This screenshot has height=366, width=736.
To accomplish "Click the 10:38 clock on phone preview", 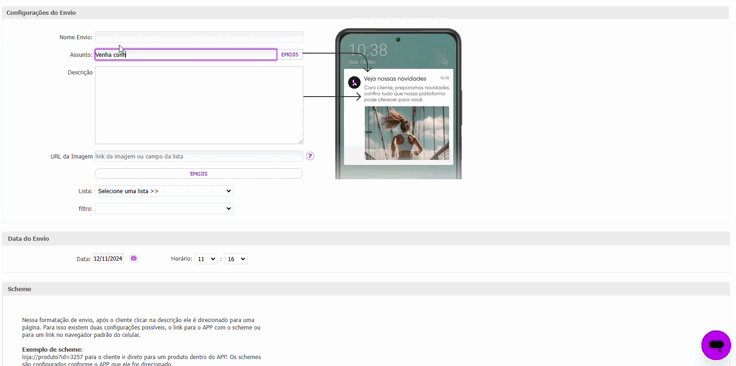I will point(368,50).
